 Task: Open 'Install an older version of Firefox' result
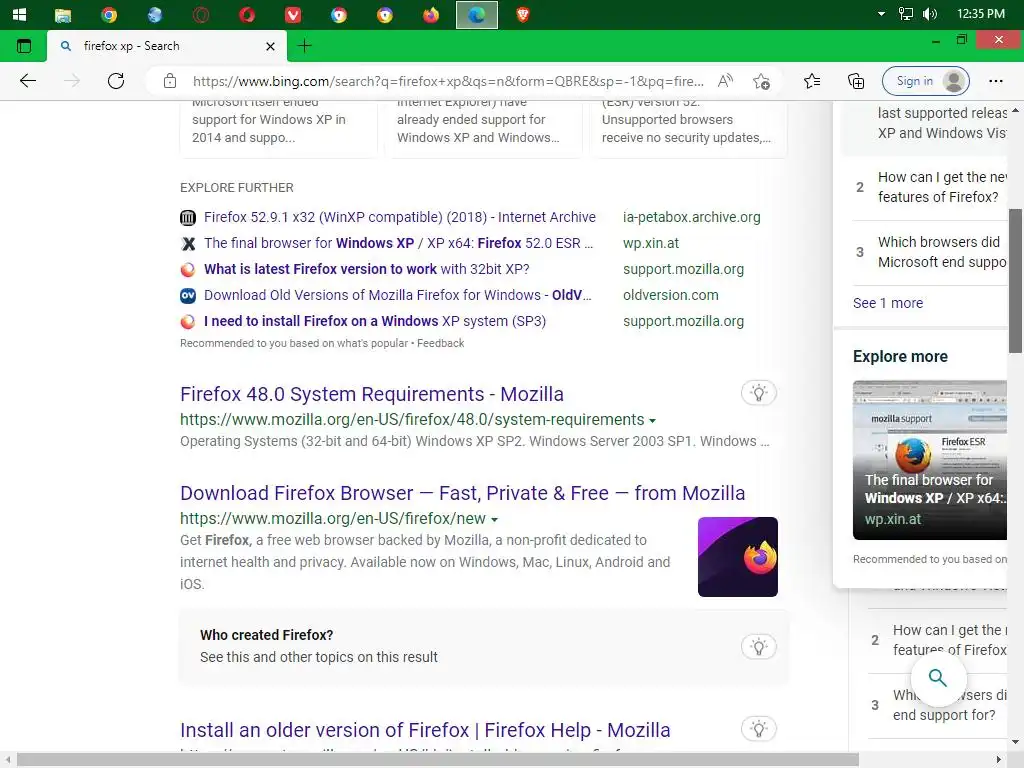[425, 729]
